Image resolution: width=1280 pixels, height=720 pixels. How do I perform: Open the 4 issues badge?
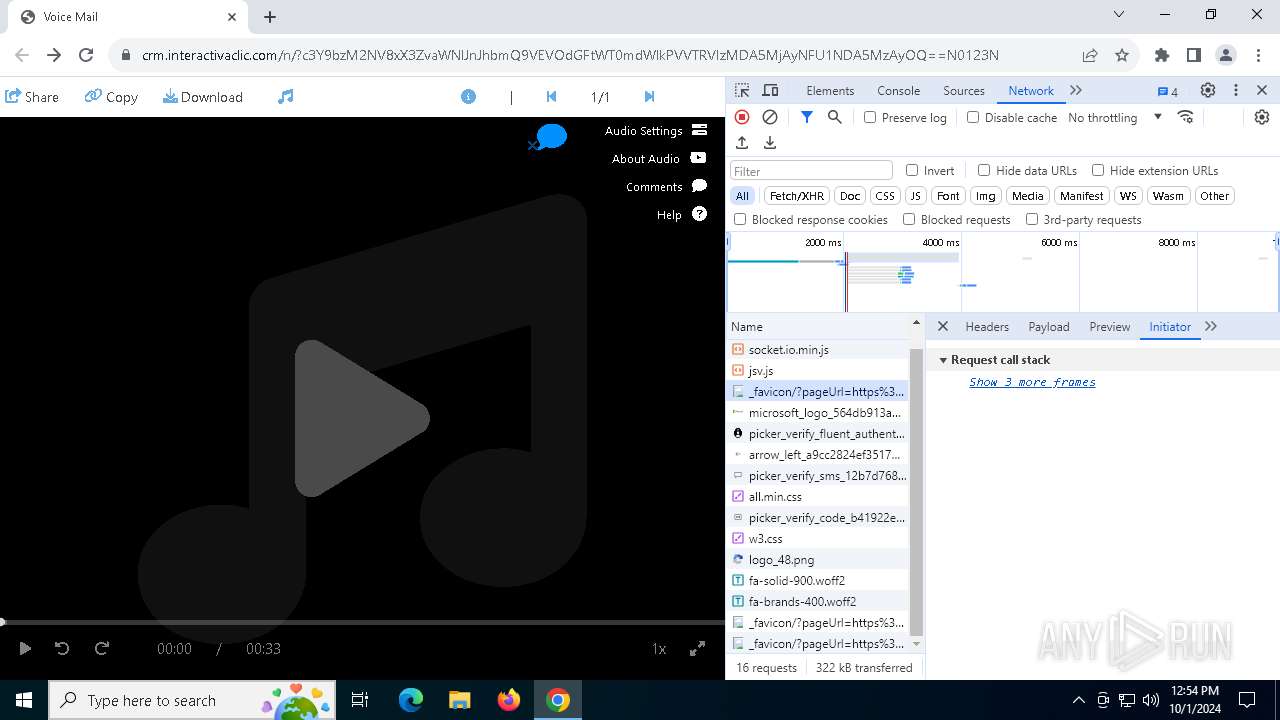pyautogui.click(x=1168, y=91)
